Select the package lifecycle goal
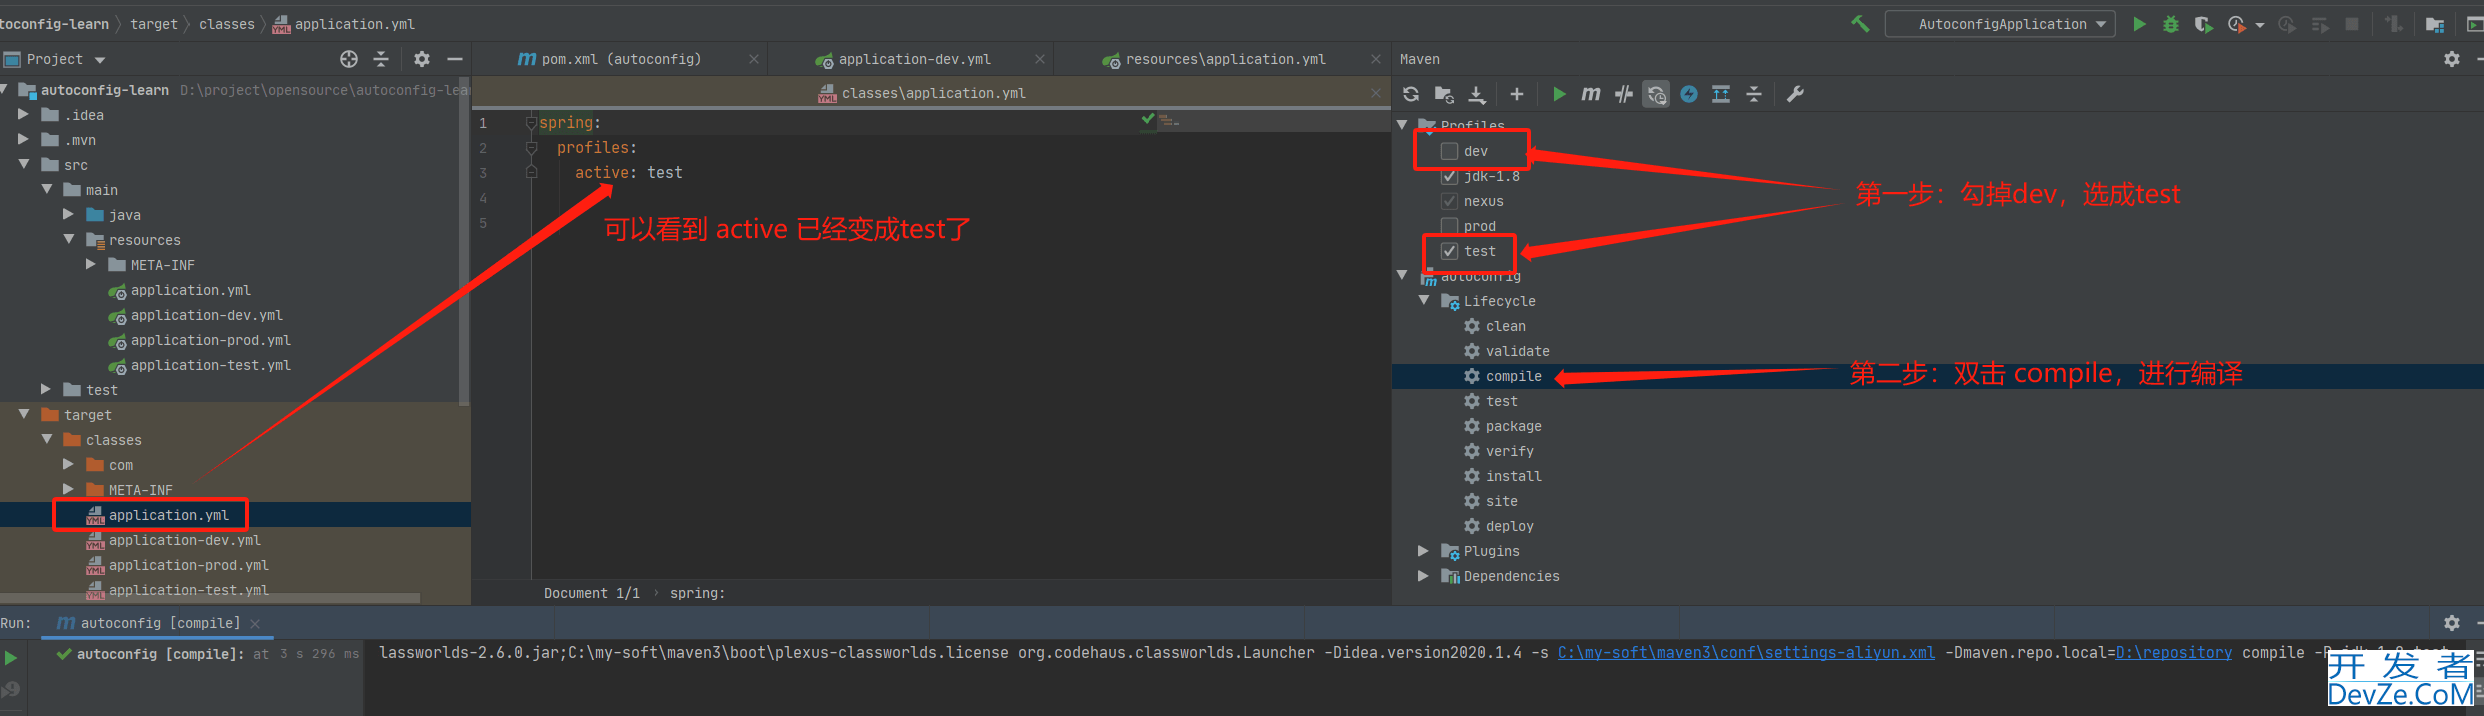This screenshot has height=716, width=2484. click(x=1513, y=426)
